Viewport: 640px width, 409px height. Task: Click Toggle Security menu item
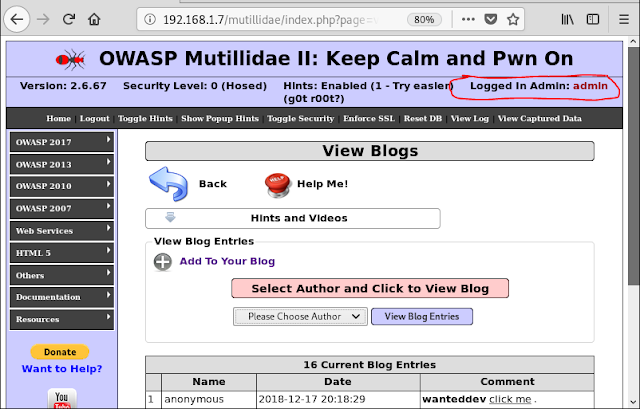point(300,118)
